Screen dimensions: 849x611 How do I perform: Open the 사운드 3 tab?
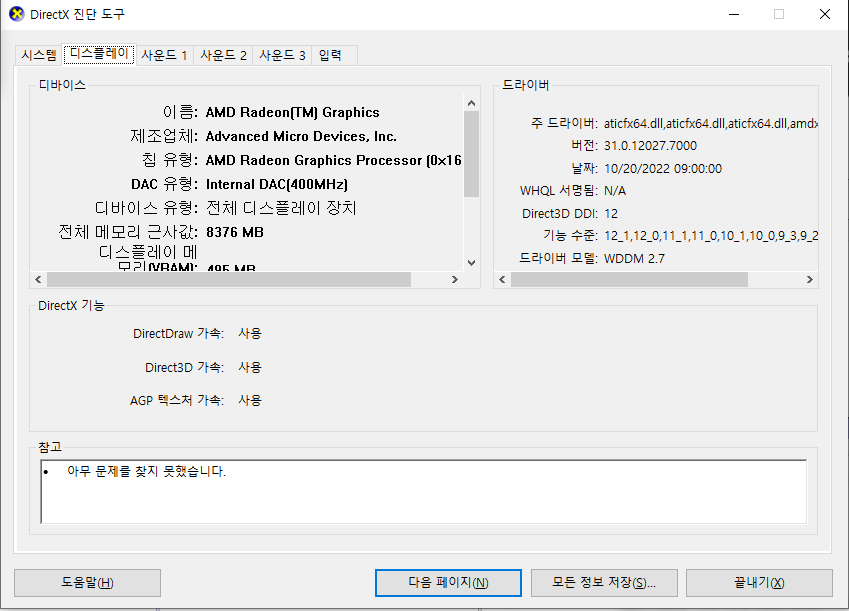pos(282,55)
